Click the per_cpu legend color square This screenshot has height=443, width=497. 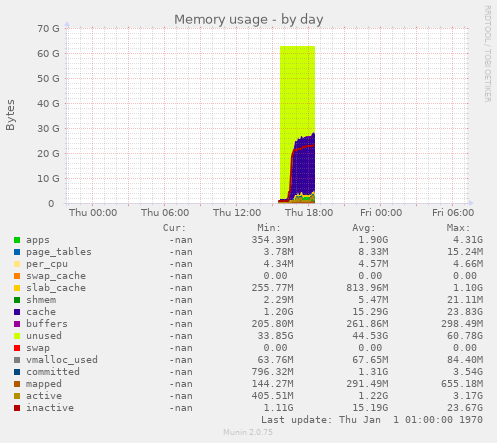click(x=17, y=264)
